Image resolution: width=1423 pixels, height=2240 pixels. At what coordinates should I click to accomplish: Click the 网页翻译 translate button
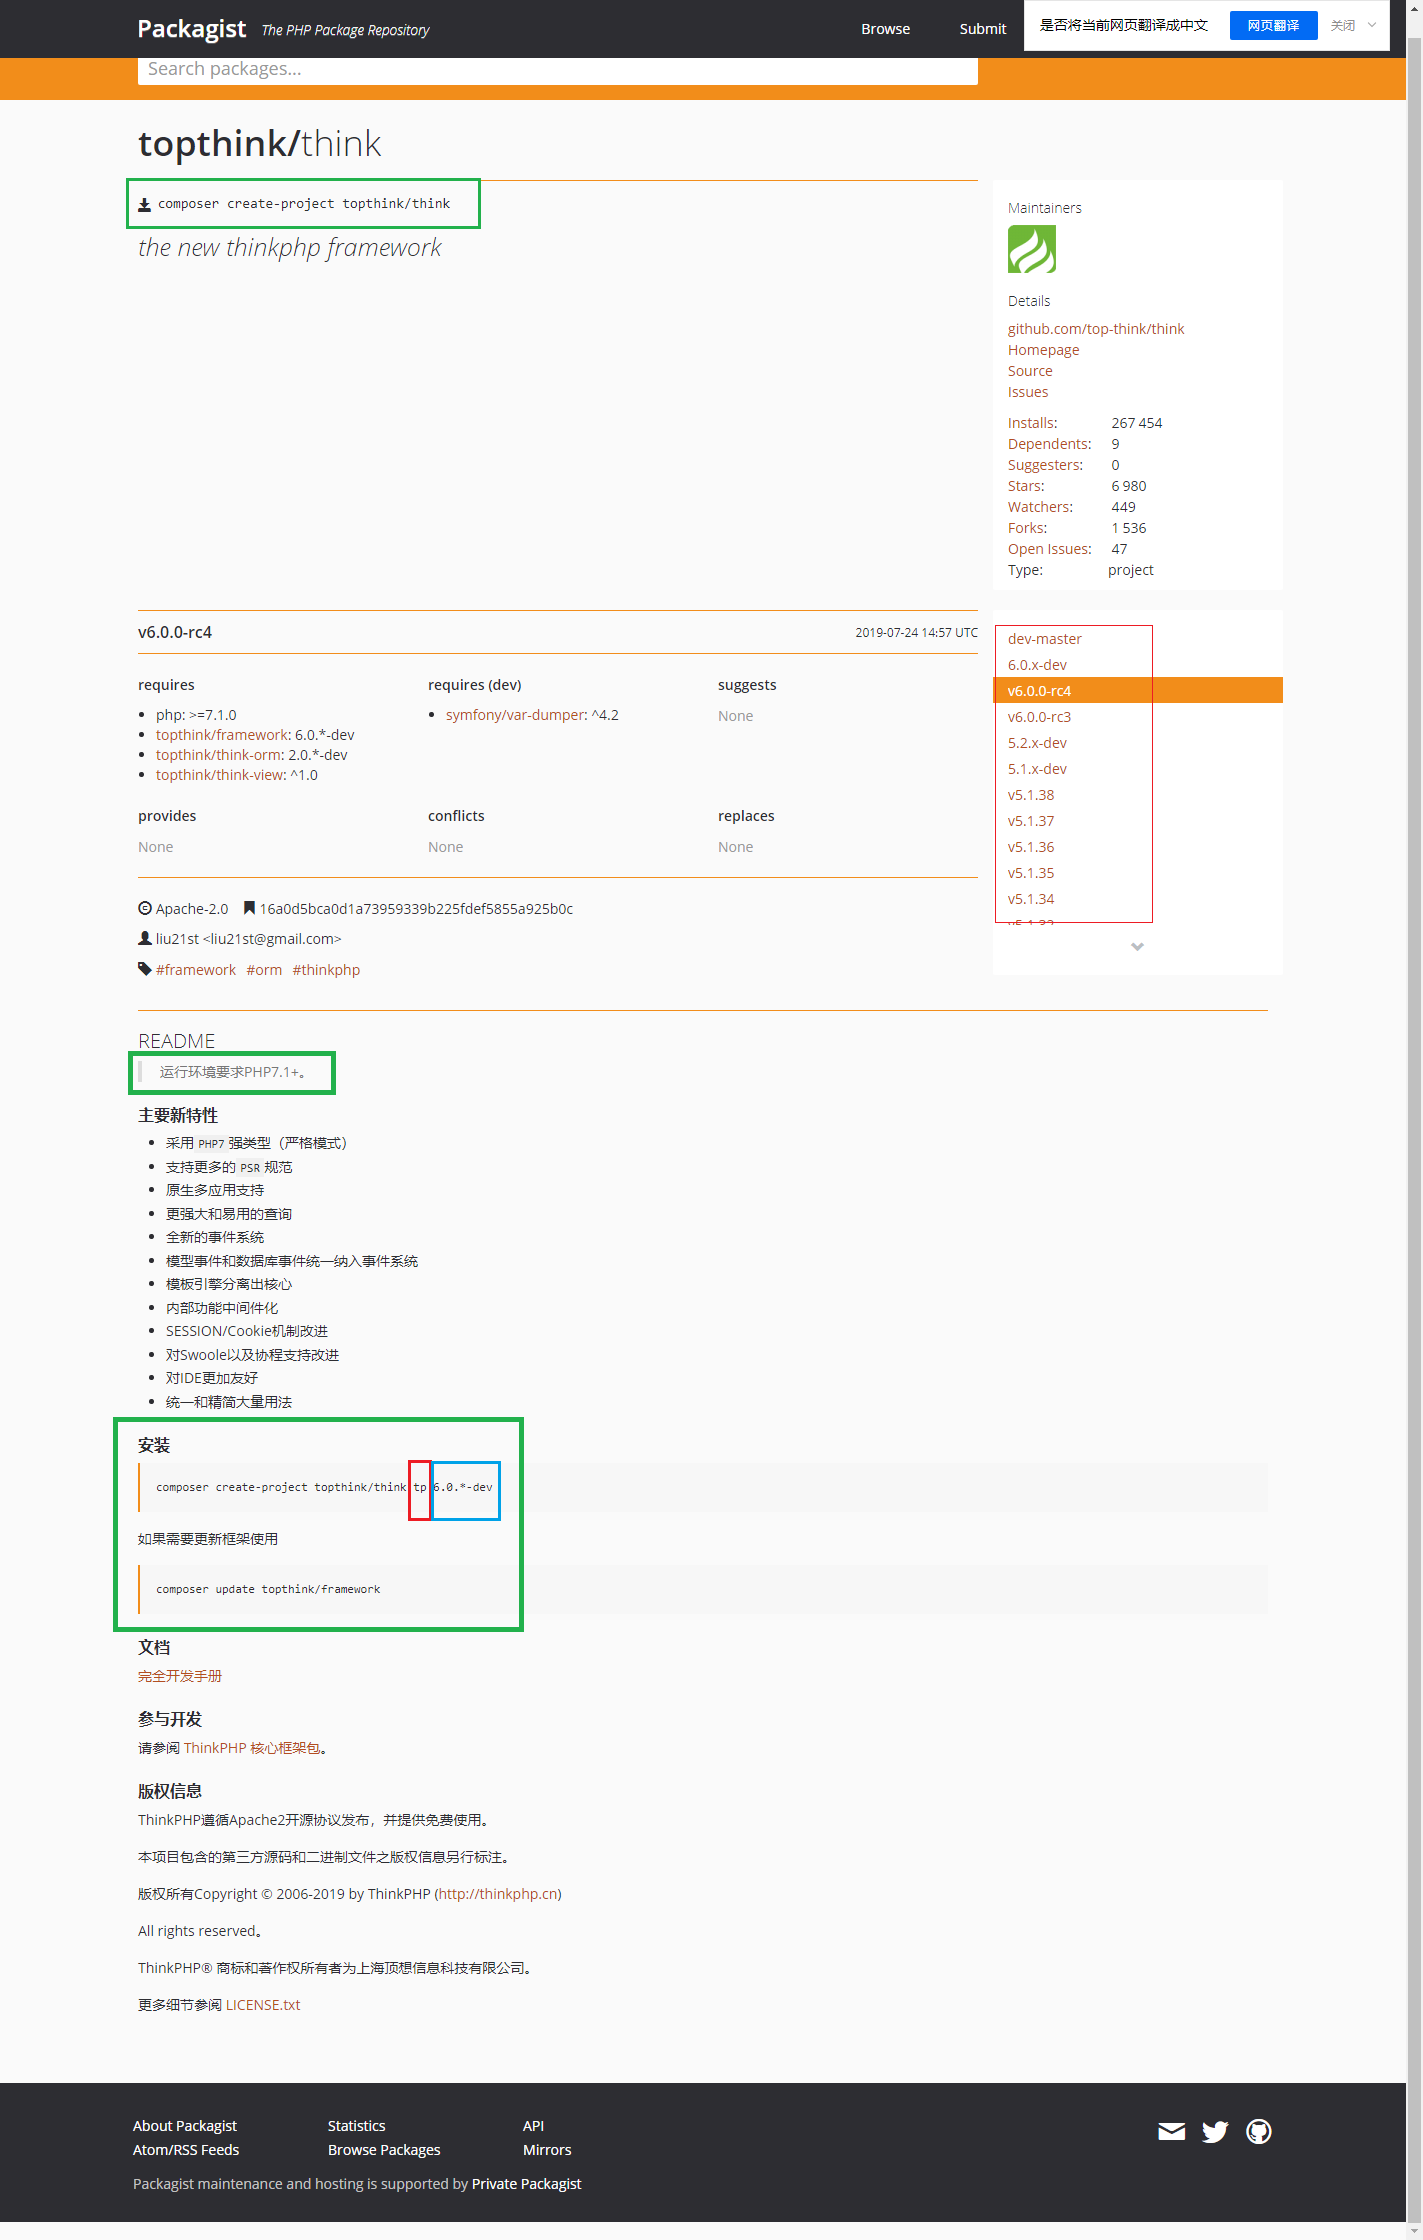[x=1273, y=25]
